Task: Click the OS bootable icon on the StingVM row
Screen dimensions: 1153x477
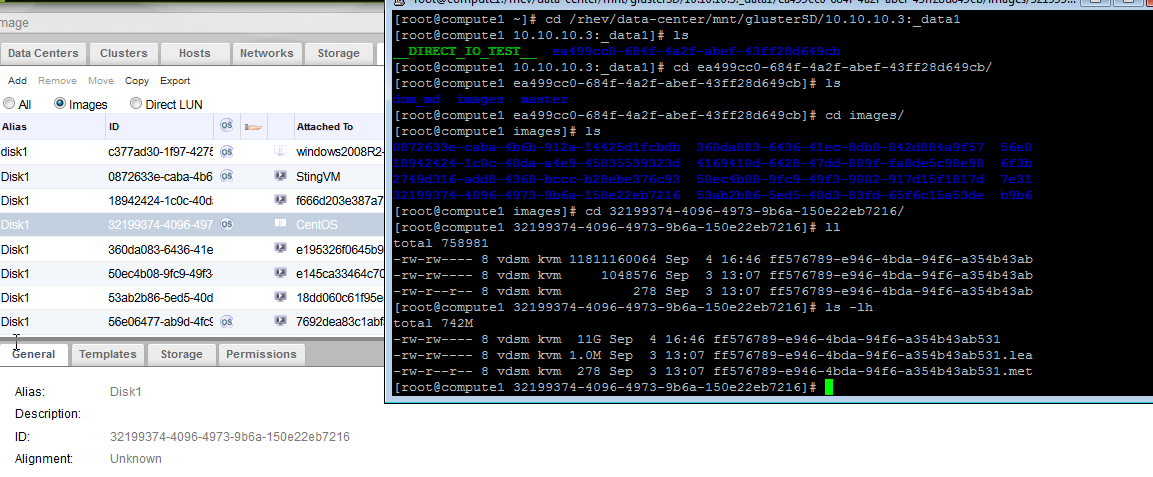Action: [227, 176]
